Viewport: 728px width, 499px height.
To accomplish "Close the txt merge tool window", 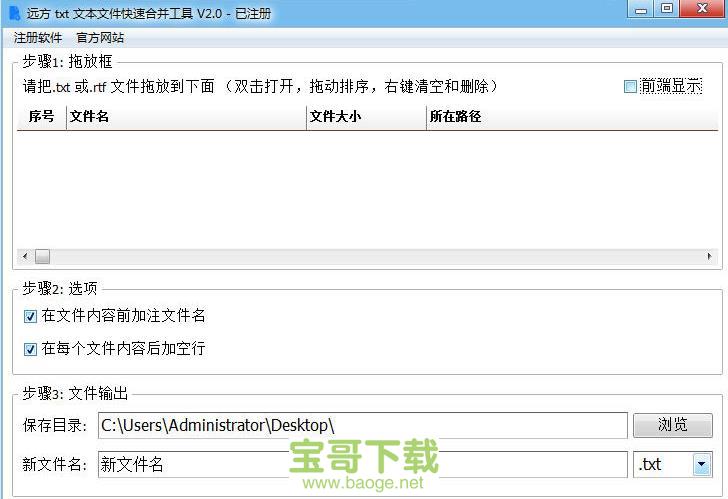I will 702,9.
